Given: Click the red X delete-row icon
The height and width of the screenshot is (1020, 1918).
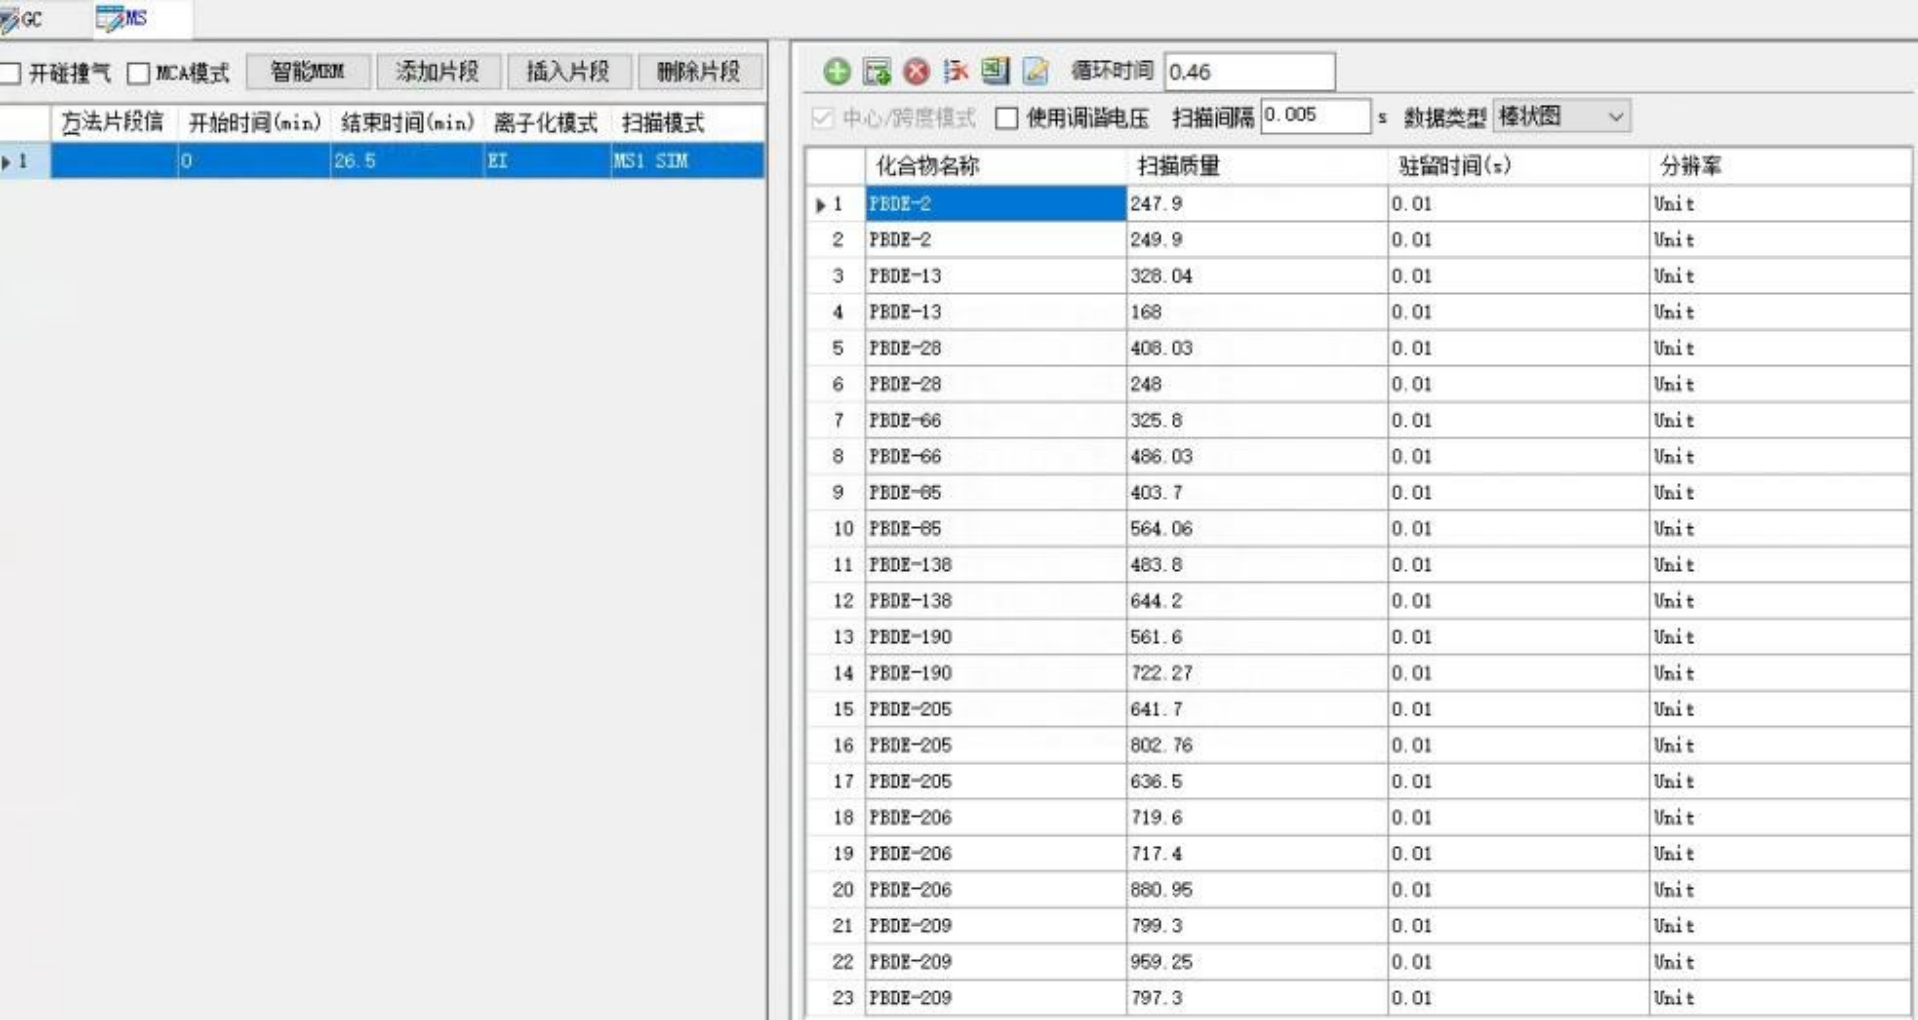Looking at the screenshot, I should coord(916,72).
